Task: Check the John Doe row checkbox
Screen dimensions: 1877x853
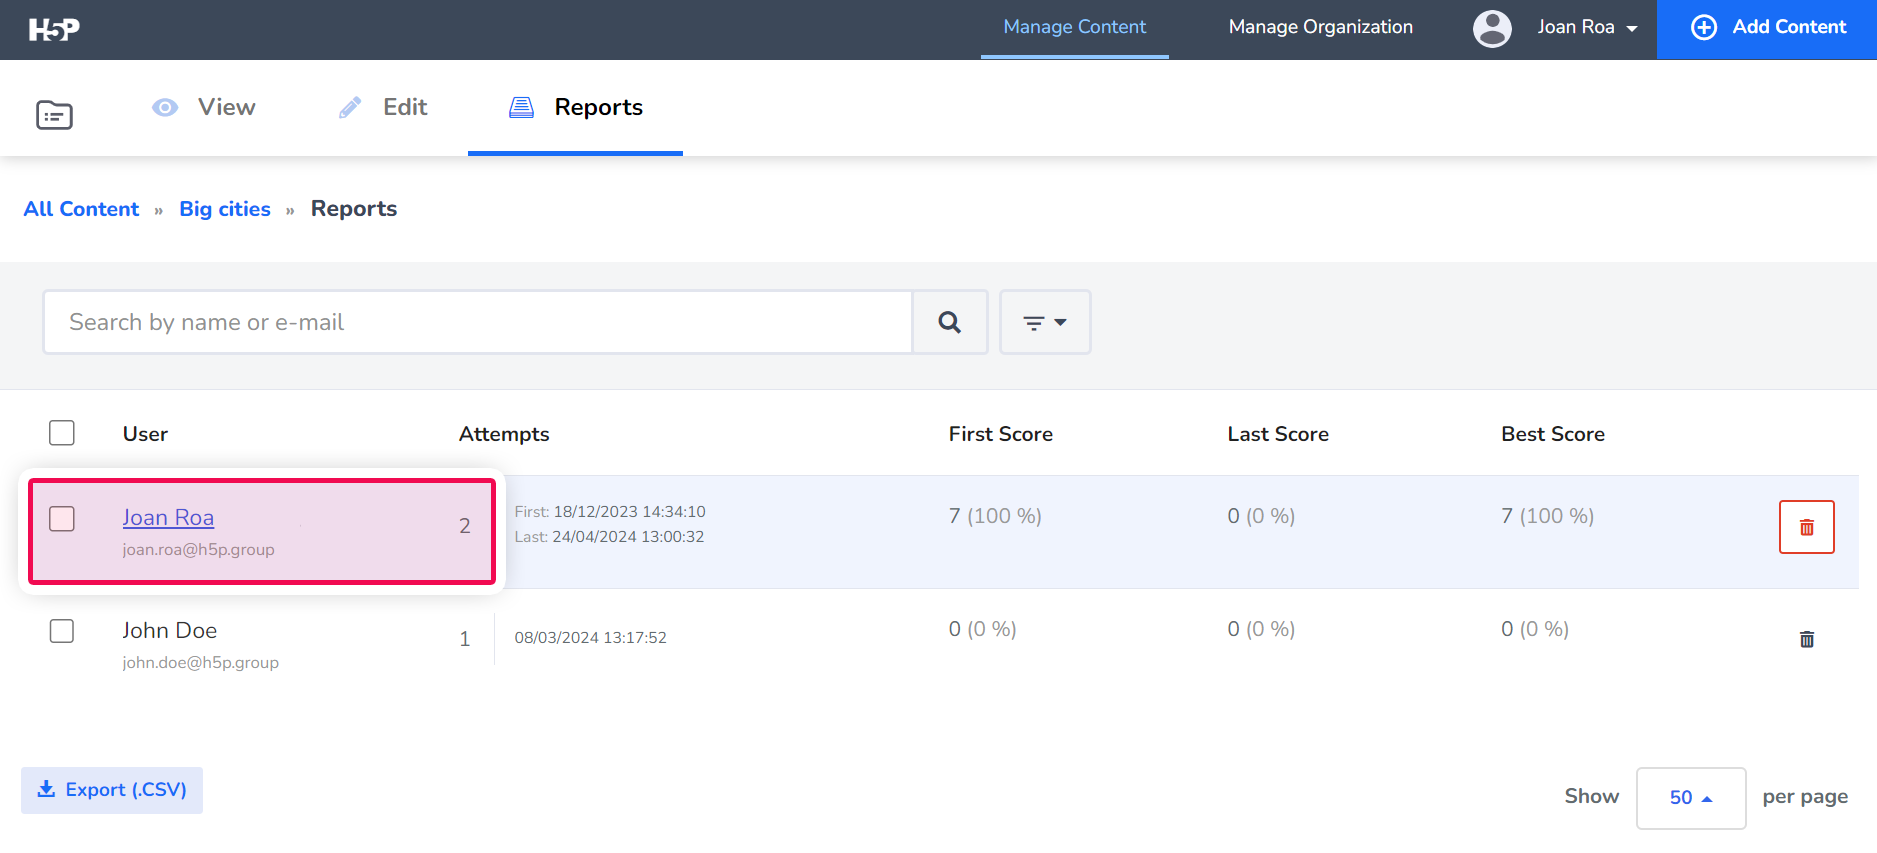Action: coord(62,631)
